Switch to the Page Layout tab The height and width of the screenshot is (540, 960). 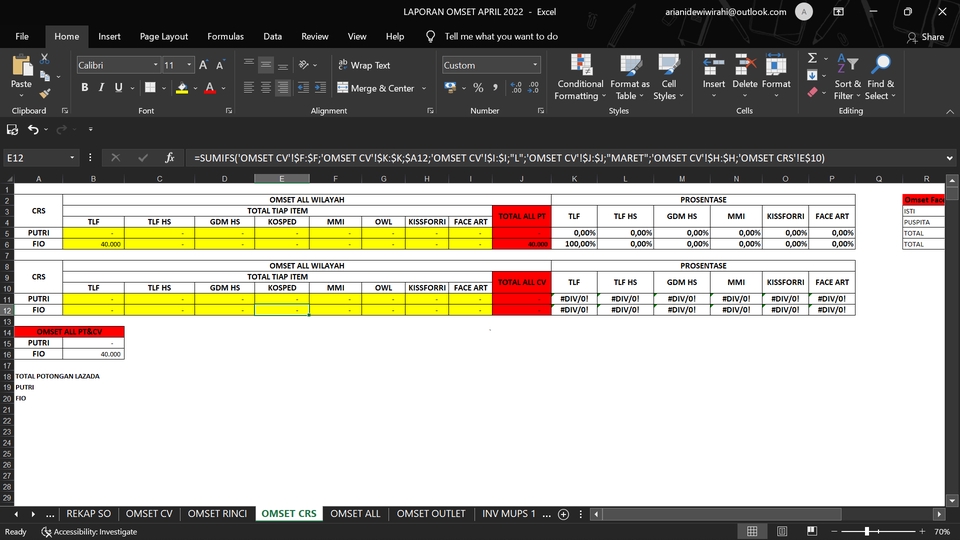163,36
